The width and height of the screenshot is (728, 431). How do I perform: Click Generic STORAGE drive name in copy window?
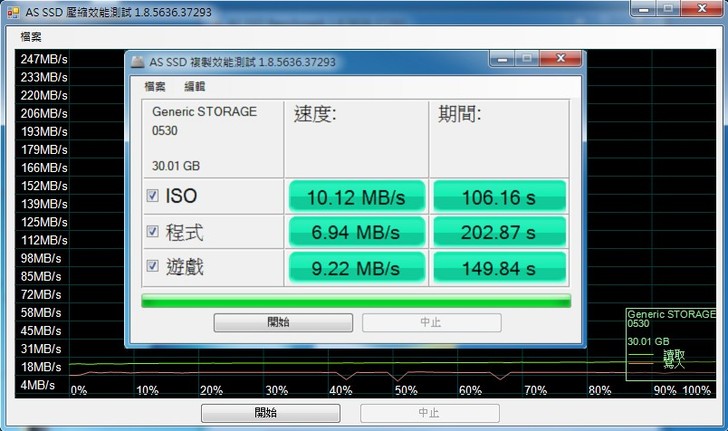pyautogui.click(x=204, y=111)
